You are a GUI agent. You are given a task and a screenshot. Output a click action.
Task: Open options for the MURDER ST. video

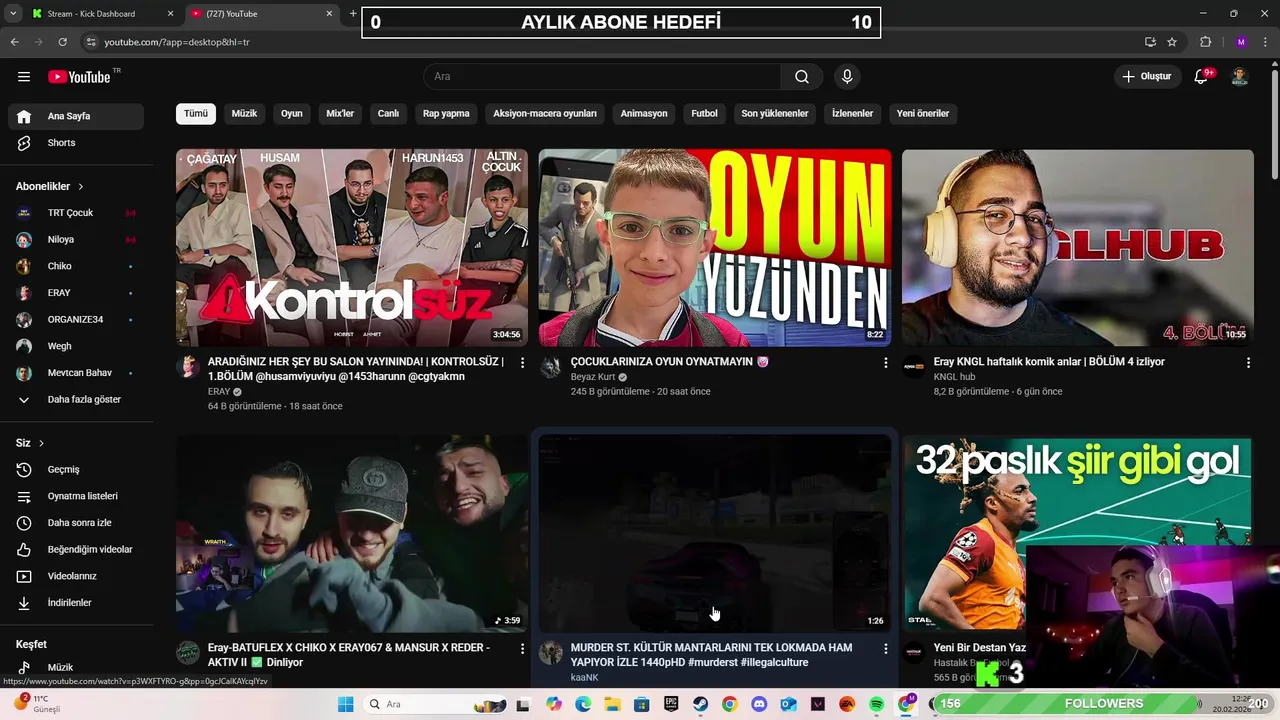(885, 649)
